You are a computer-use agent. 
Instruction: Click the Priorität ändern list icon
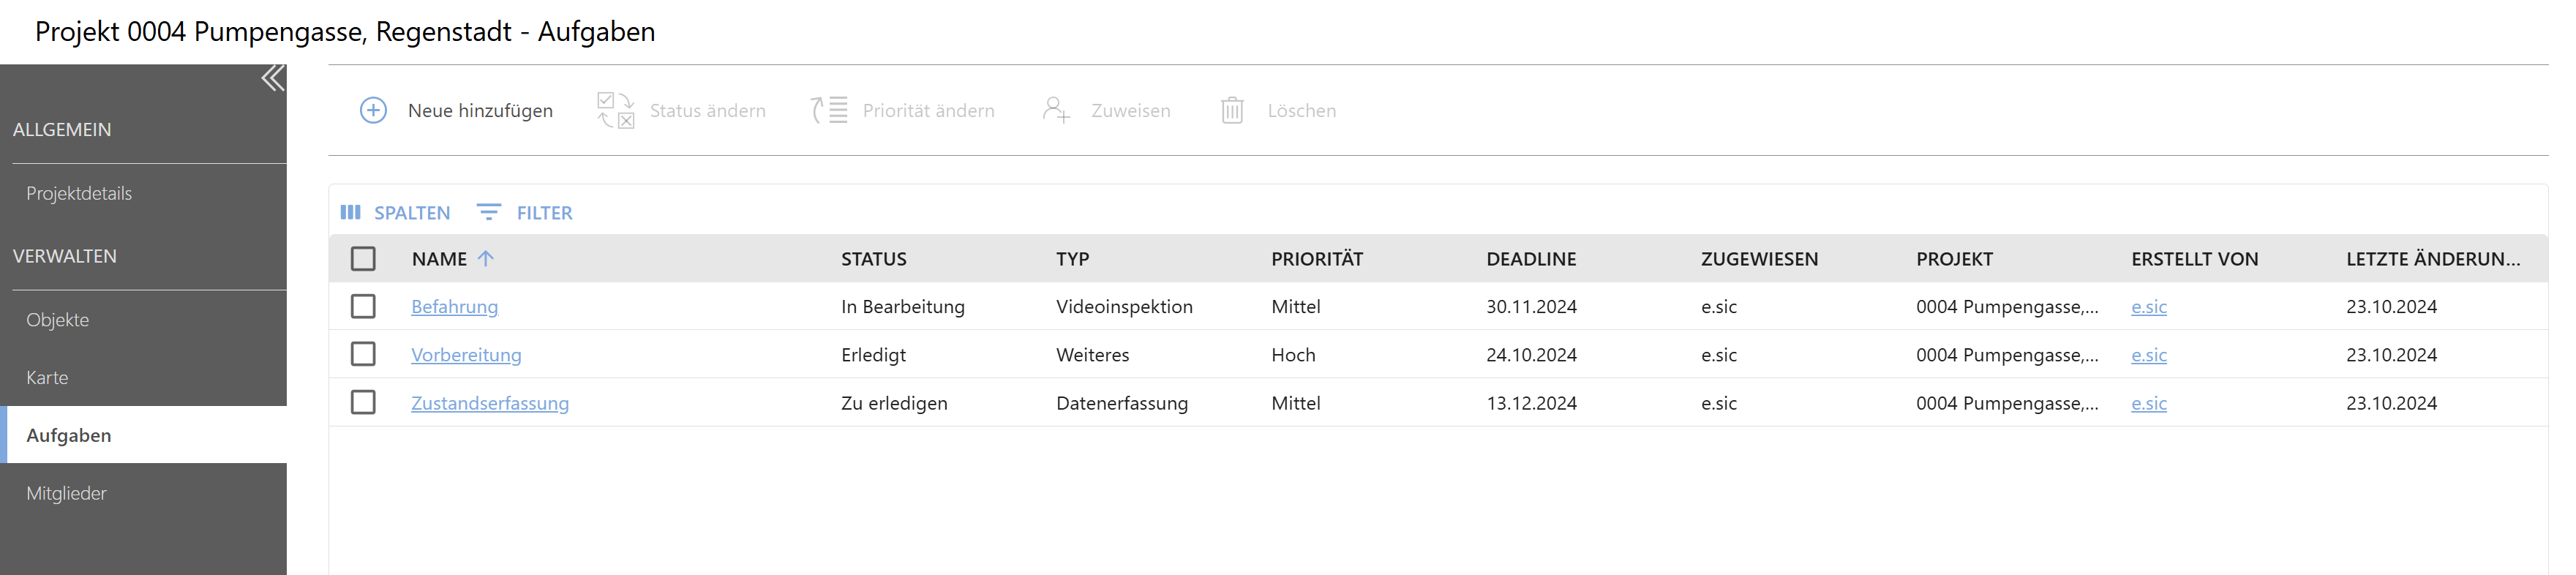tap(829, 110)
